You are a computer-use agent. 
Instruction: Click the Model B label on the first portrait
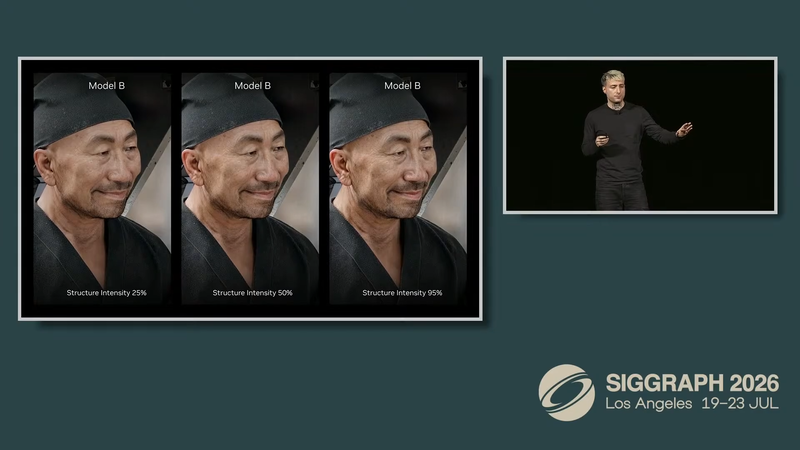tap(106, 86)
